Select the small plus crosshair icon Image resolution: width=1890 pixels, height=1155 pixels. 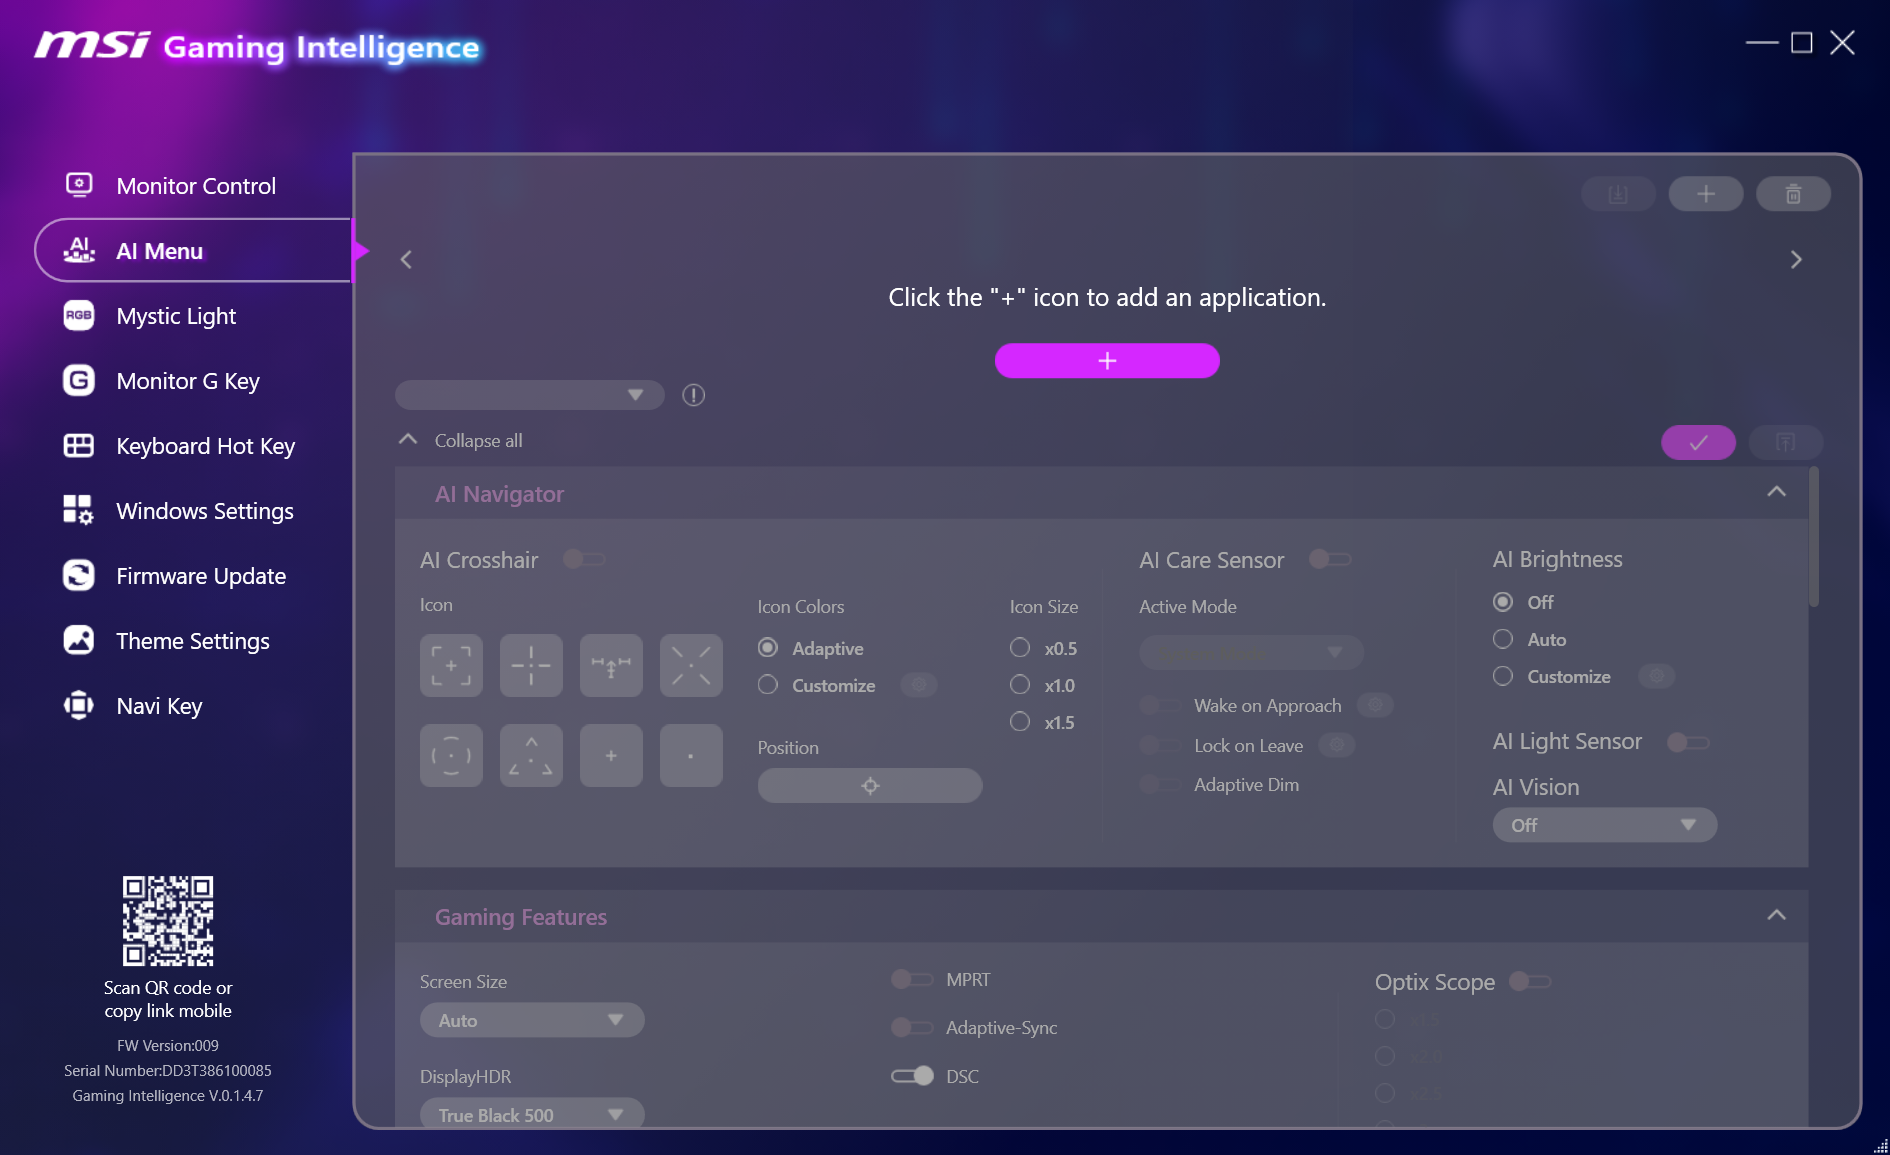click(611, 755)
